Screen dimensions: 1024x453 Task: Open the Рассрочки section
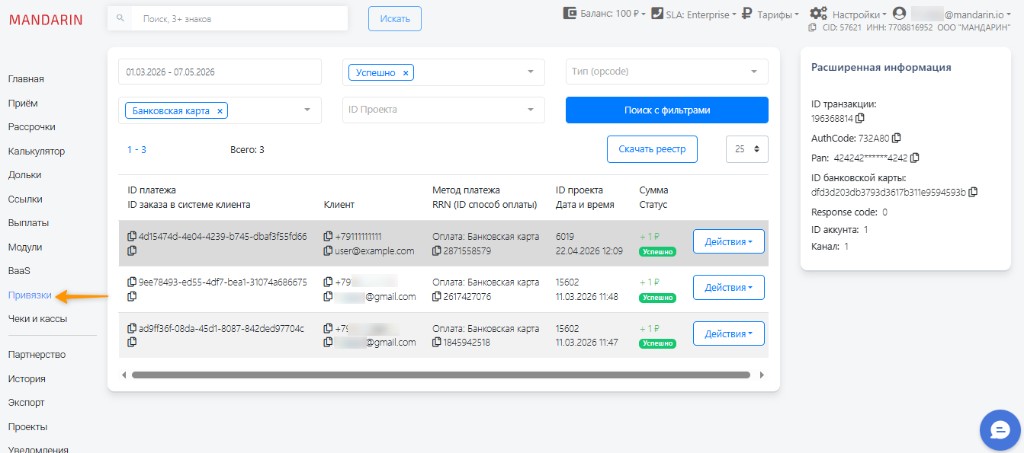pos(31,127)
